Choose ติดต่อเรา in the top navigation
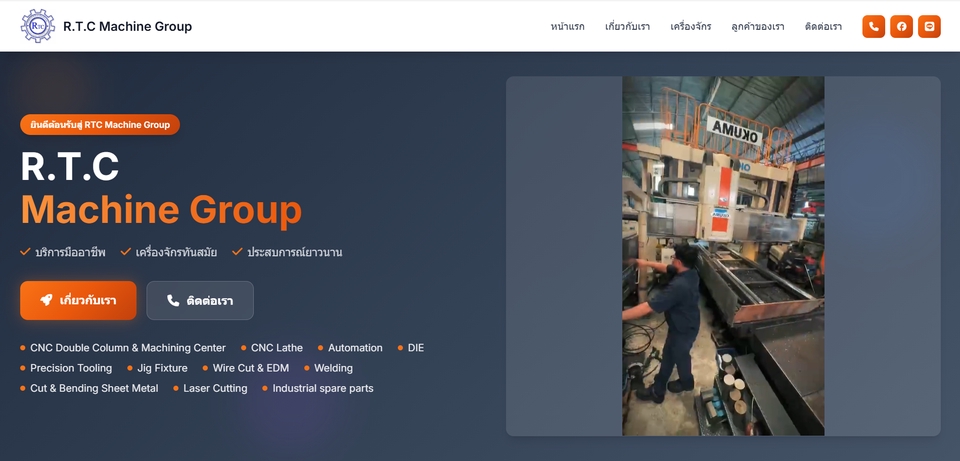The width and height of the screenshot is (960, 461). coord(823,26)
